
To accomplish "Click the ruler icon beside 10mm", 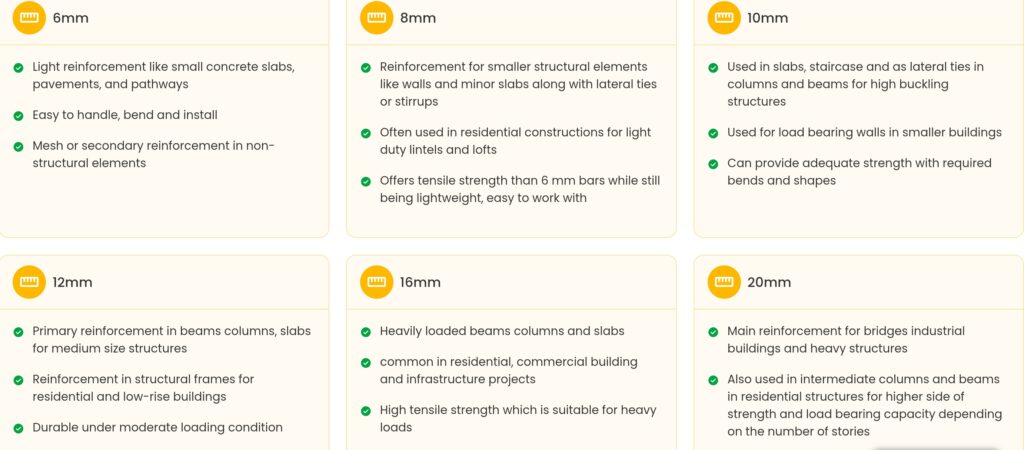I will pyautogui.click(x=724, y=18).
